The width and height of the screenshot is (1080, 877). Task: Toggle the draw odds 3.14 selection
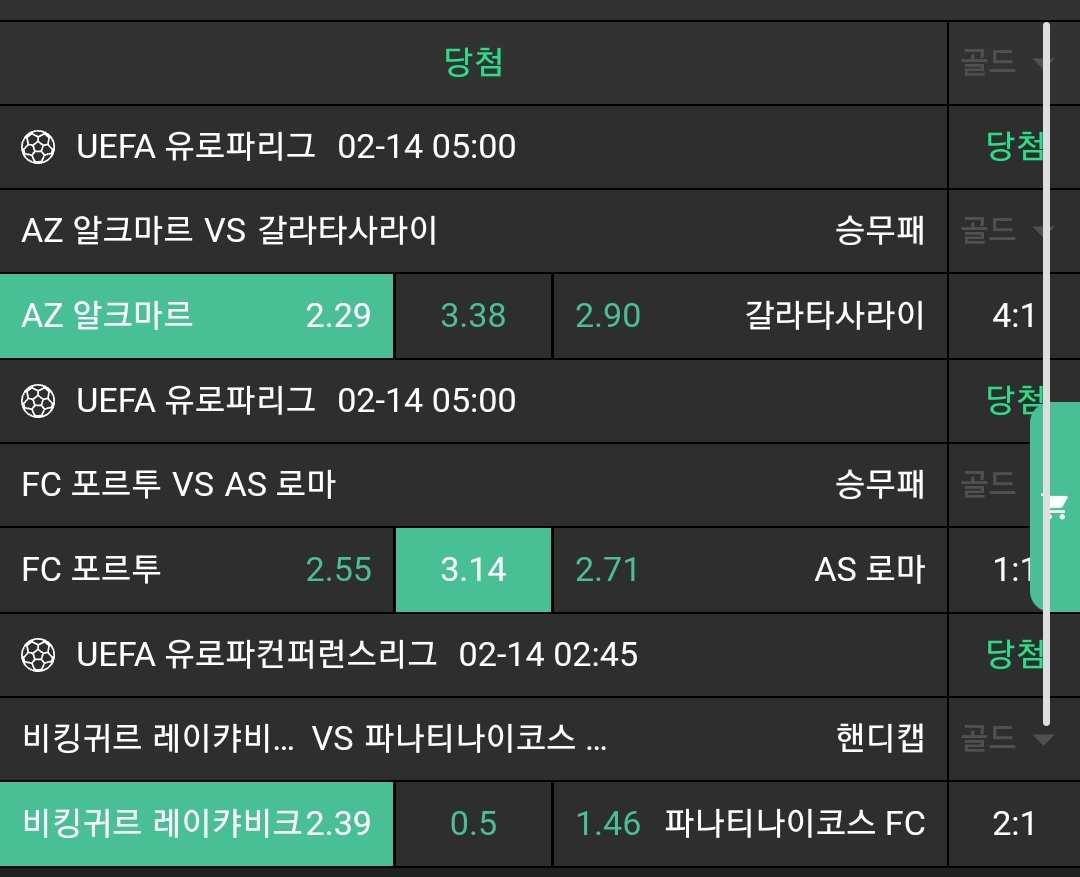473,570
